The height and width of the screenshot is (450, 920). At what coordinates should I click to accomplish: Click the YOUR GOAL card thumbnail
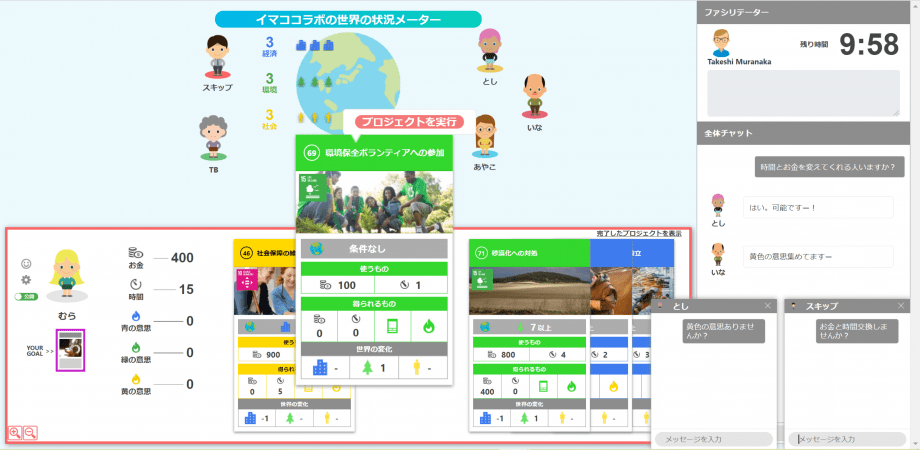coord(71,352)
